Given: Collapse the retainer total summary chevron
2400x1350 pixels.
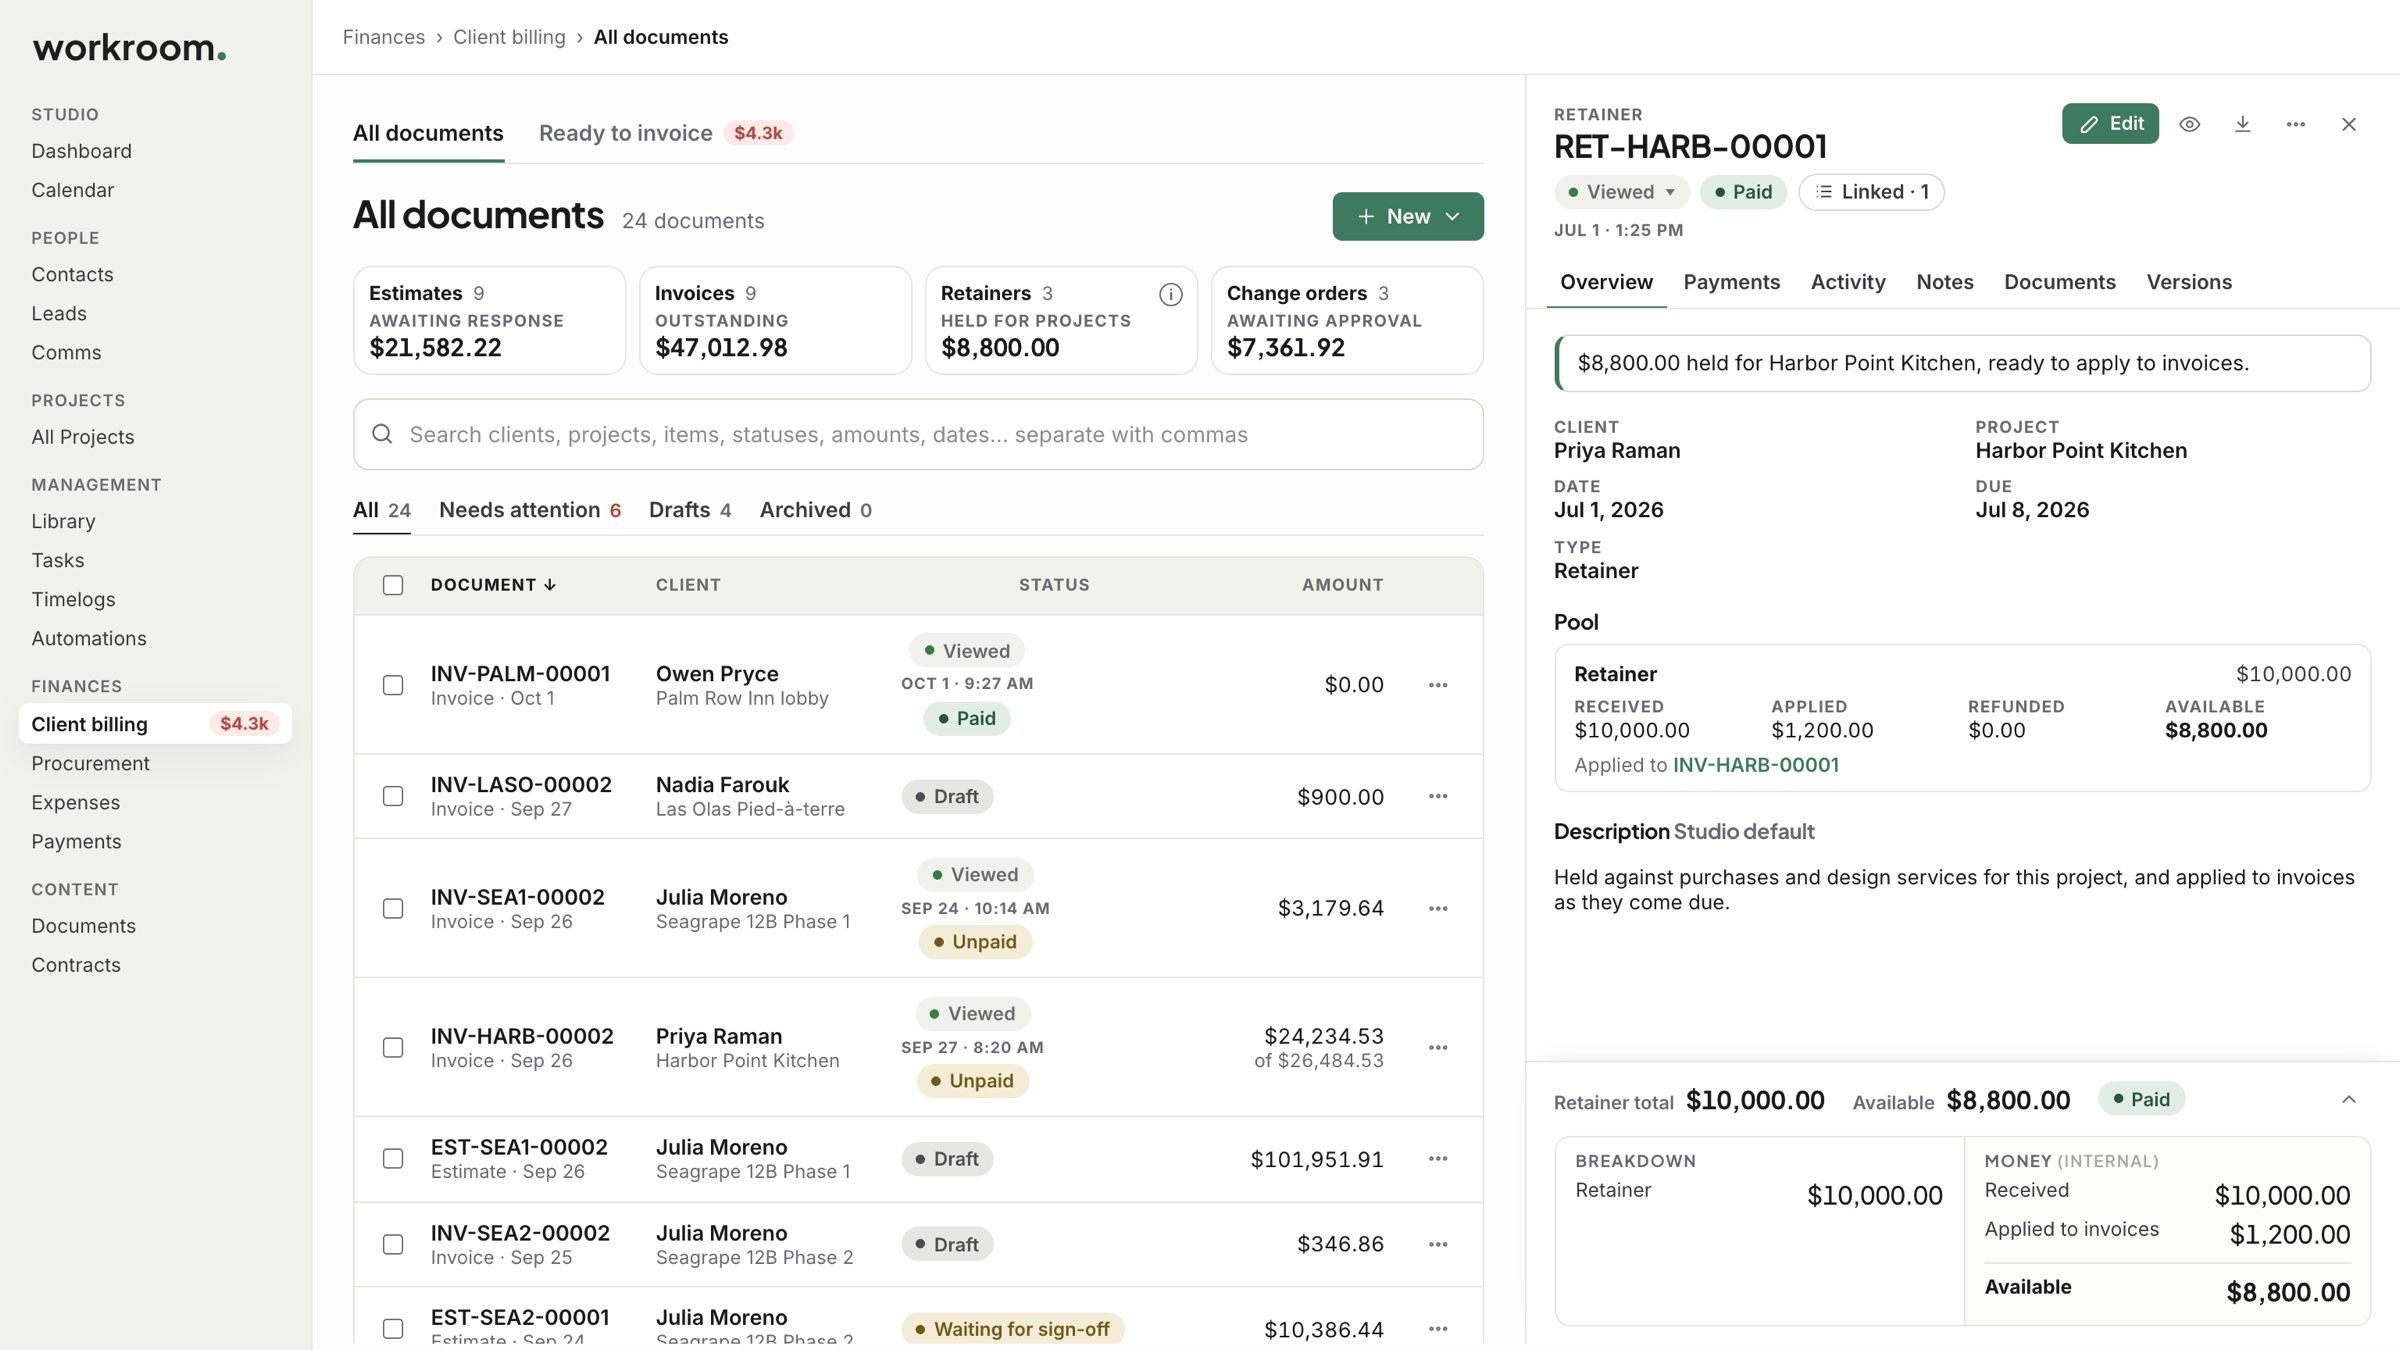Looking at the screenshot, I should (x=2348, y=1100).
